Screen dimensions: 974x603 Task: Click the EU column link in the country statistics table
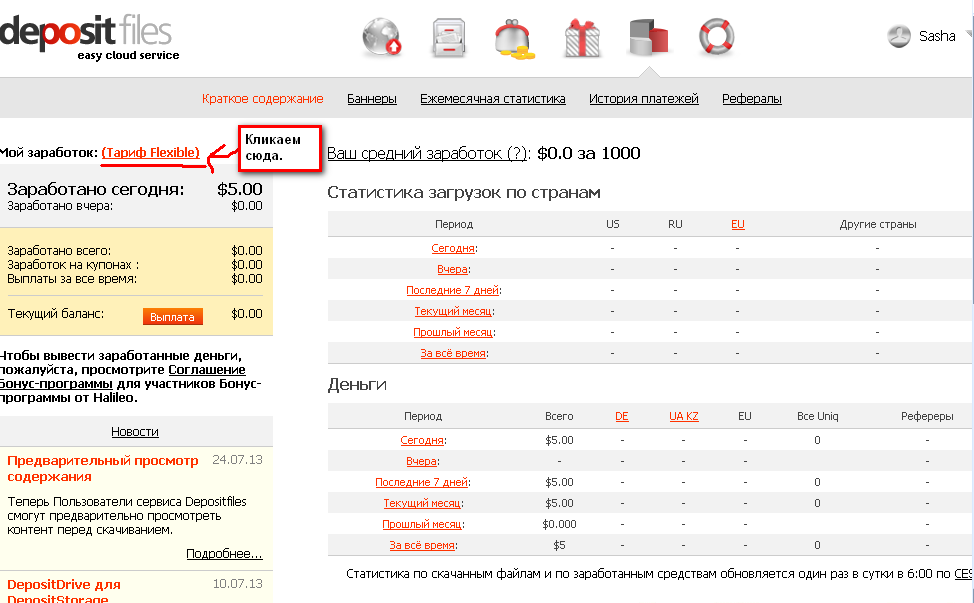(738, 224)
